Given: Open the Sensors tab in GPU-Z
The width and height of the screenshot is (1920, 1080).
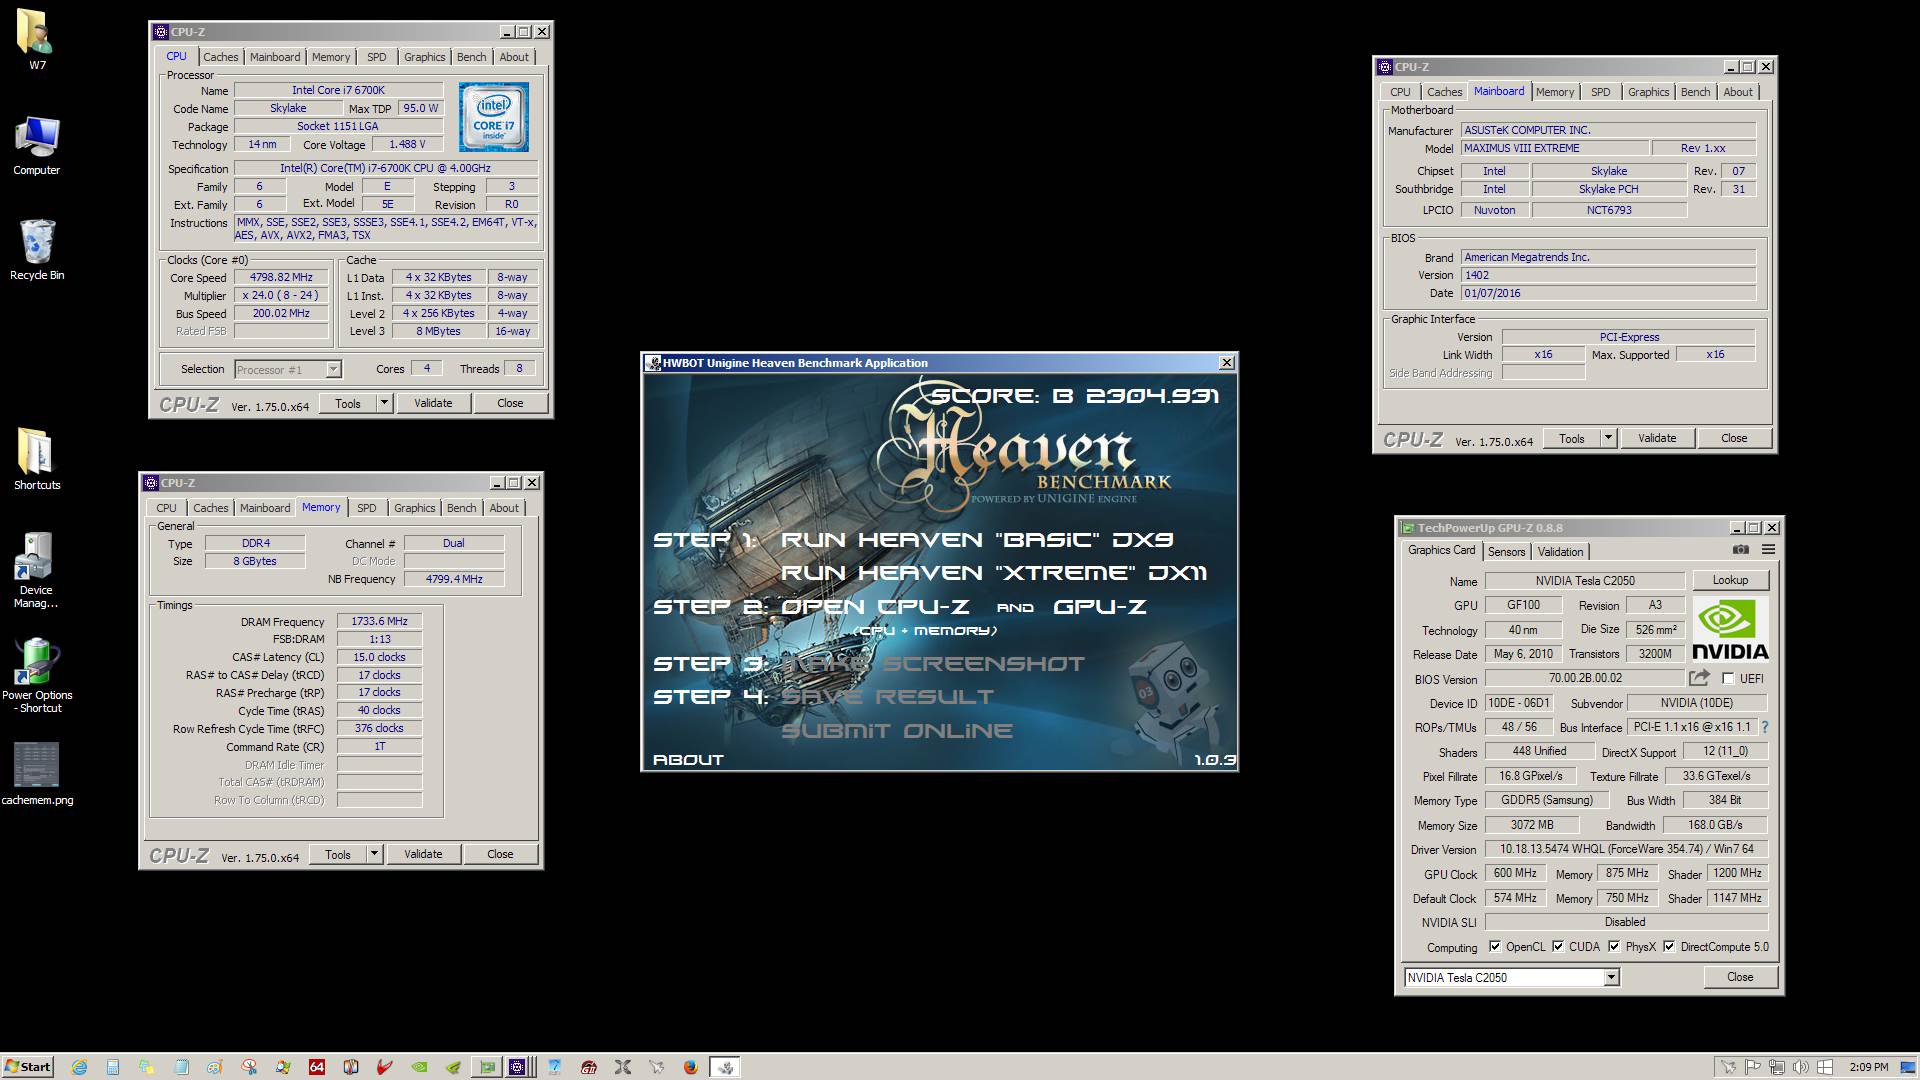Looking at the screenshot, I should click(1506, 552).
